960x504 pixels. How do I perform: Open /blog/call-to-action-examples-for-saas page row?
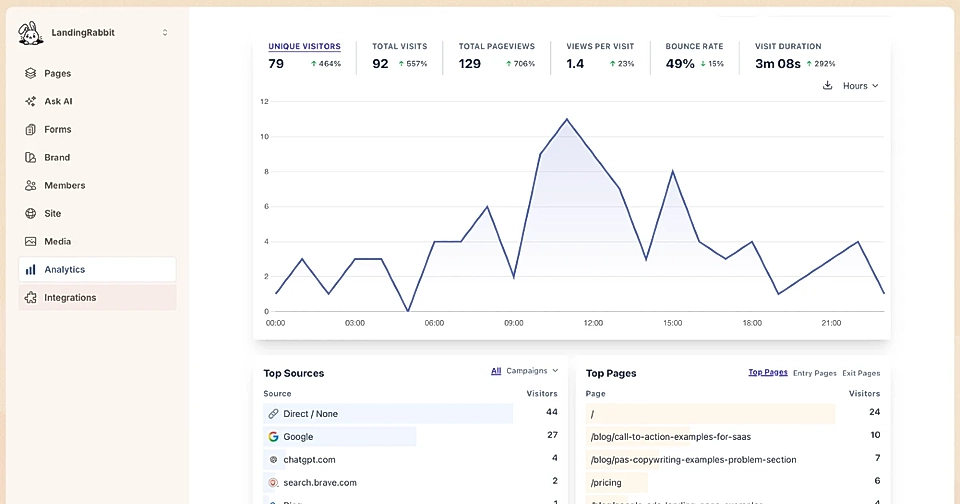point(733,437)
